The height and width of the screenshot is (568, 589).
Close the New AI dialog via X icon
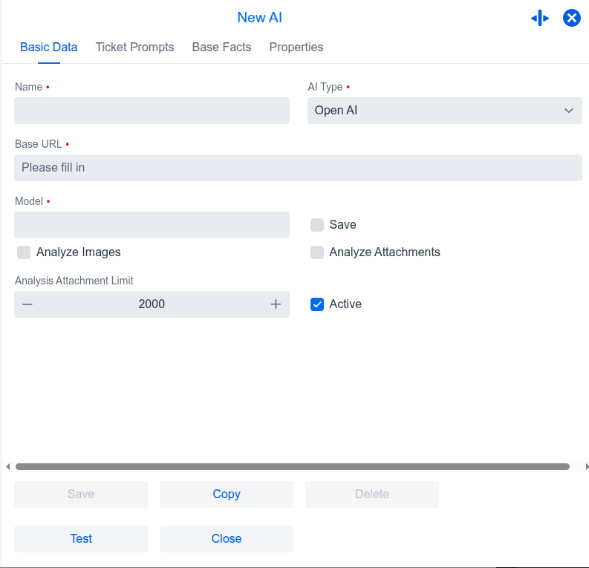[572, 18]
